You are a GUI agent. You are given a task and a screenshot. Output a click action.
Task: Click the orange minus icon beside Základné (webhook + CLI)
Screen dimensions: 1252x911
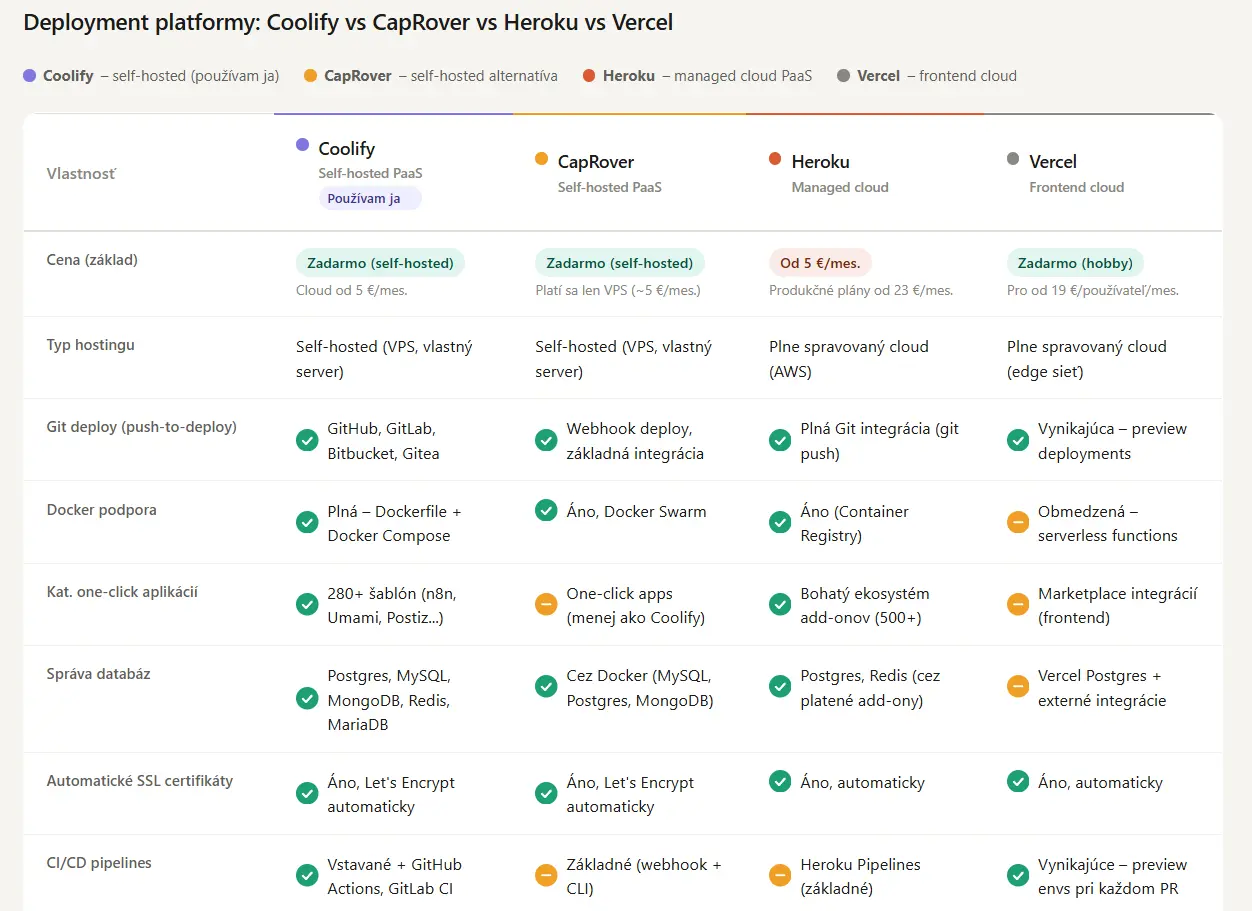pyautogui.click(x=546, y=875)
